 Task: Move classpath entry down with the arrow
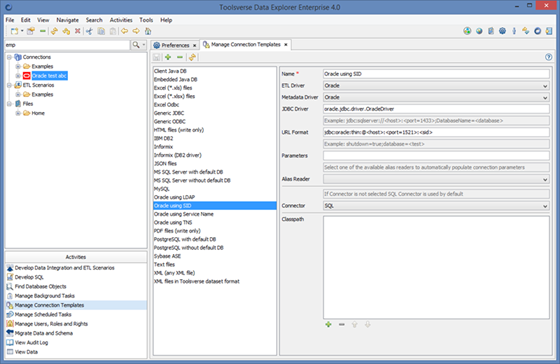(x=368, y=324)
